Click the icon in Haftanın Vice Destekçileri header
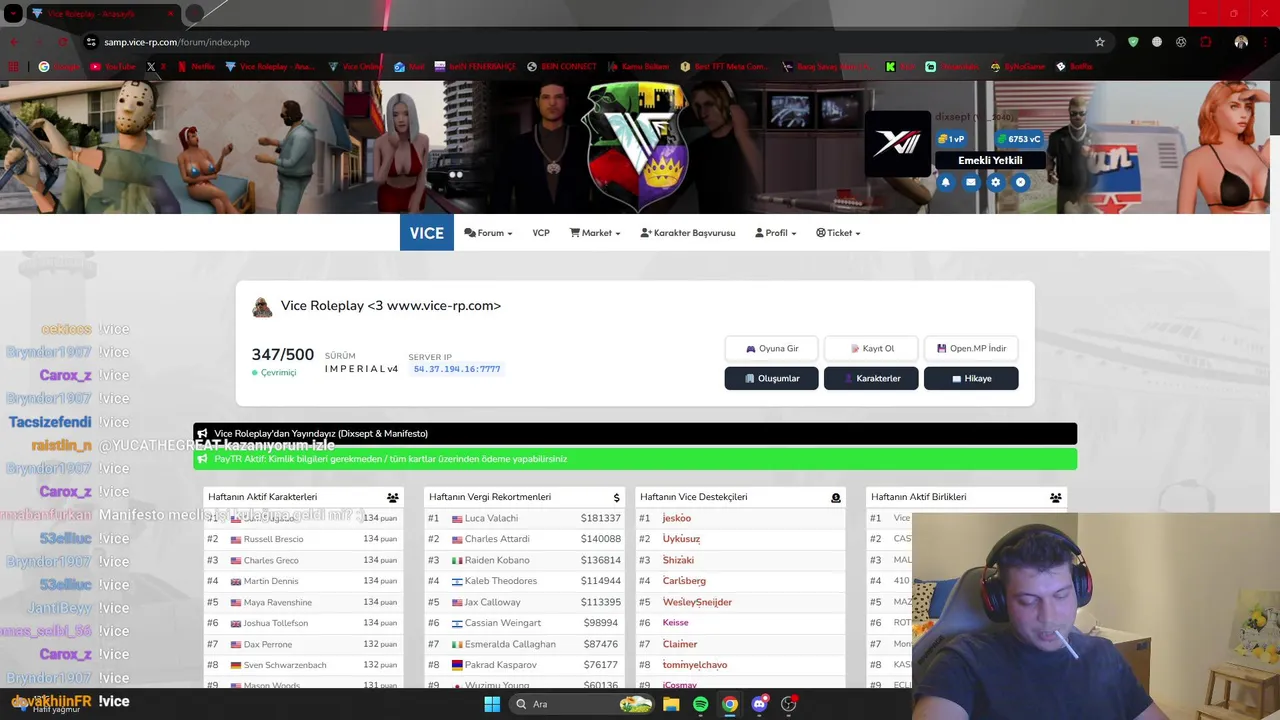Screen dimensions: 1280x720 (836, 497)
